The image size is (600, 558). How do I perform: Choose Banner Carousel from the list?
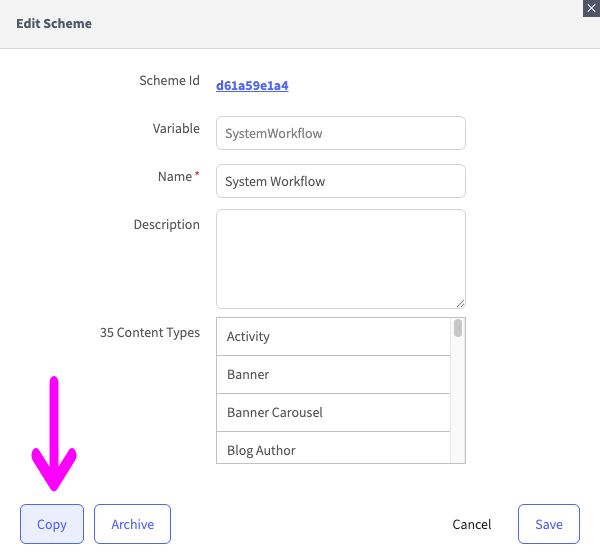click(334, 413)
